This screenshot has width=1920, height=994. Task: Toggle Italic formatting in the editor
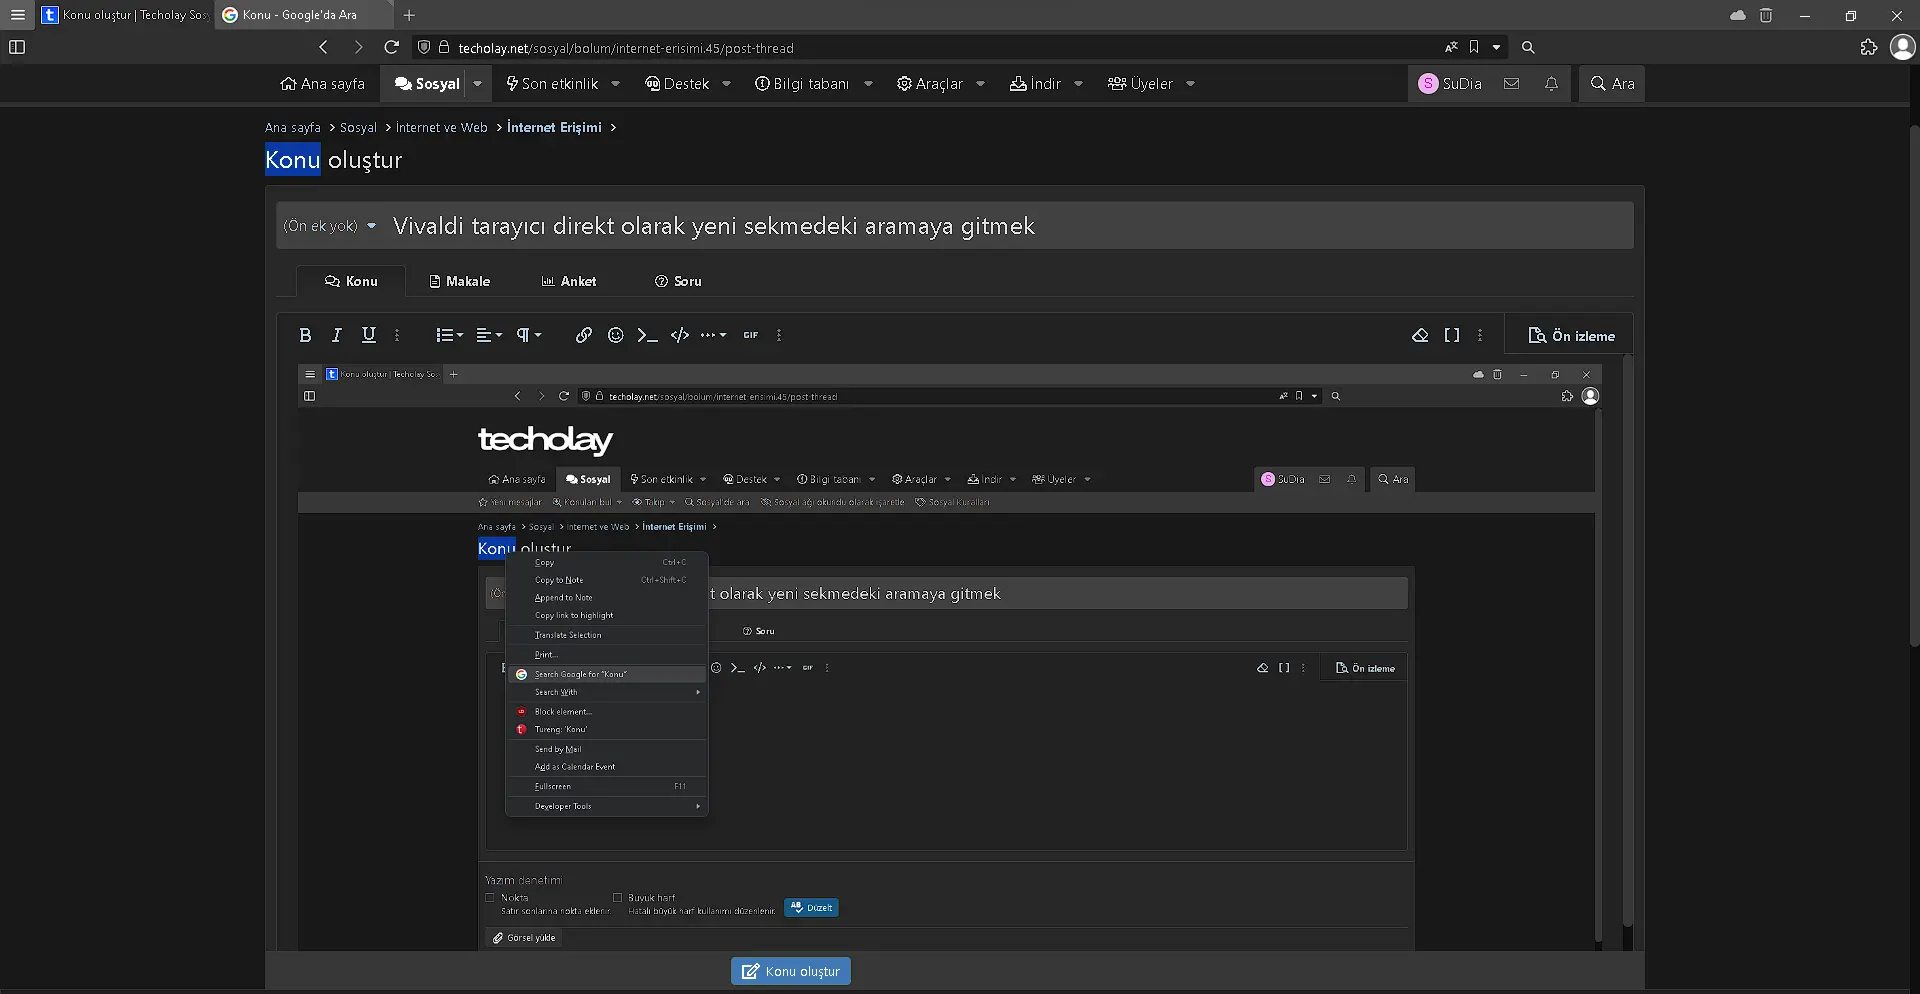[x=337, y=335]
